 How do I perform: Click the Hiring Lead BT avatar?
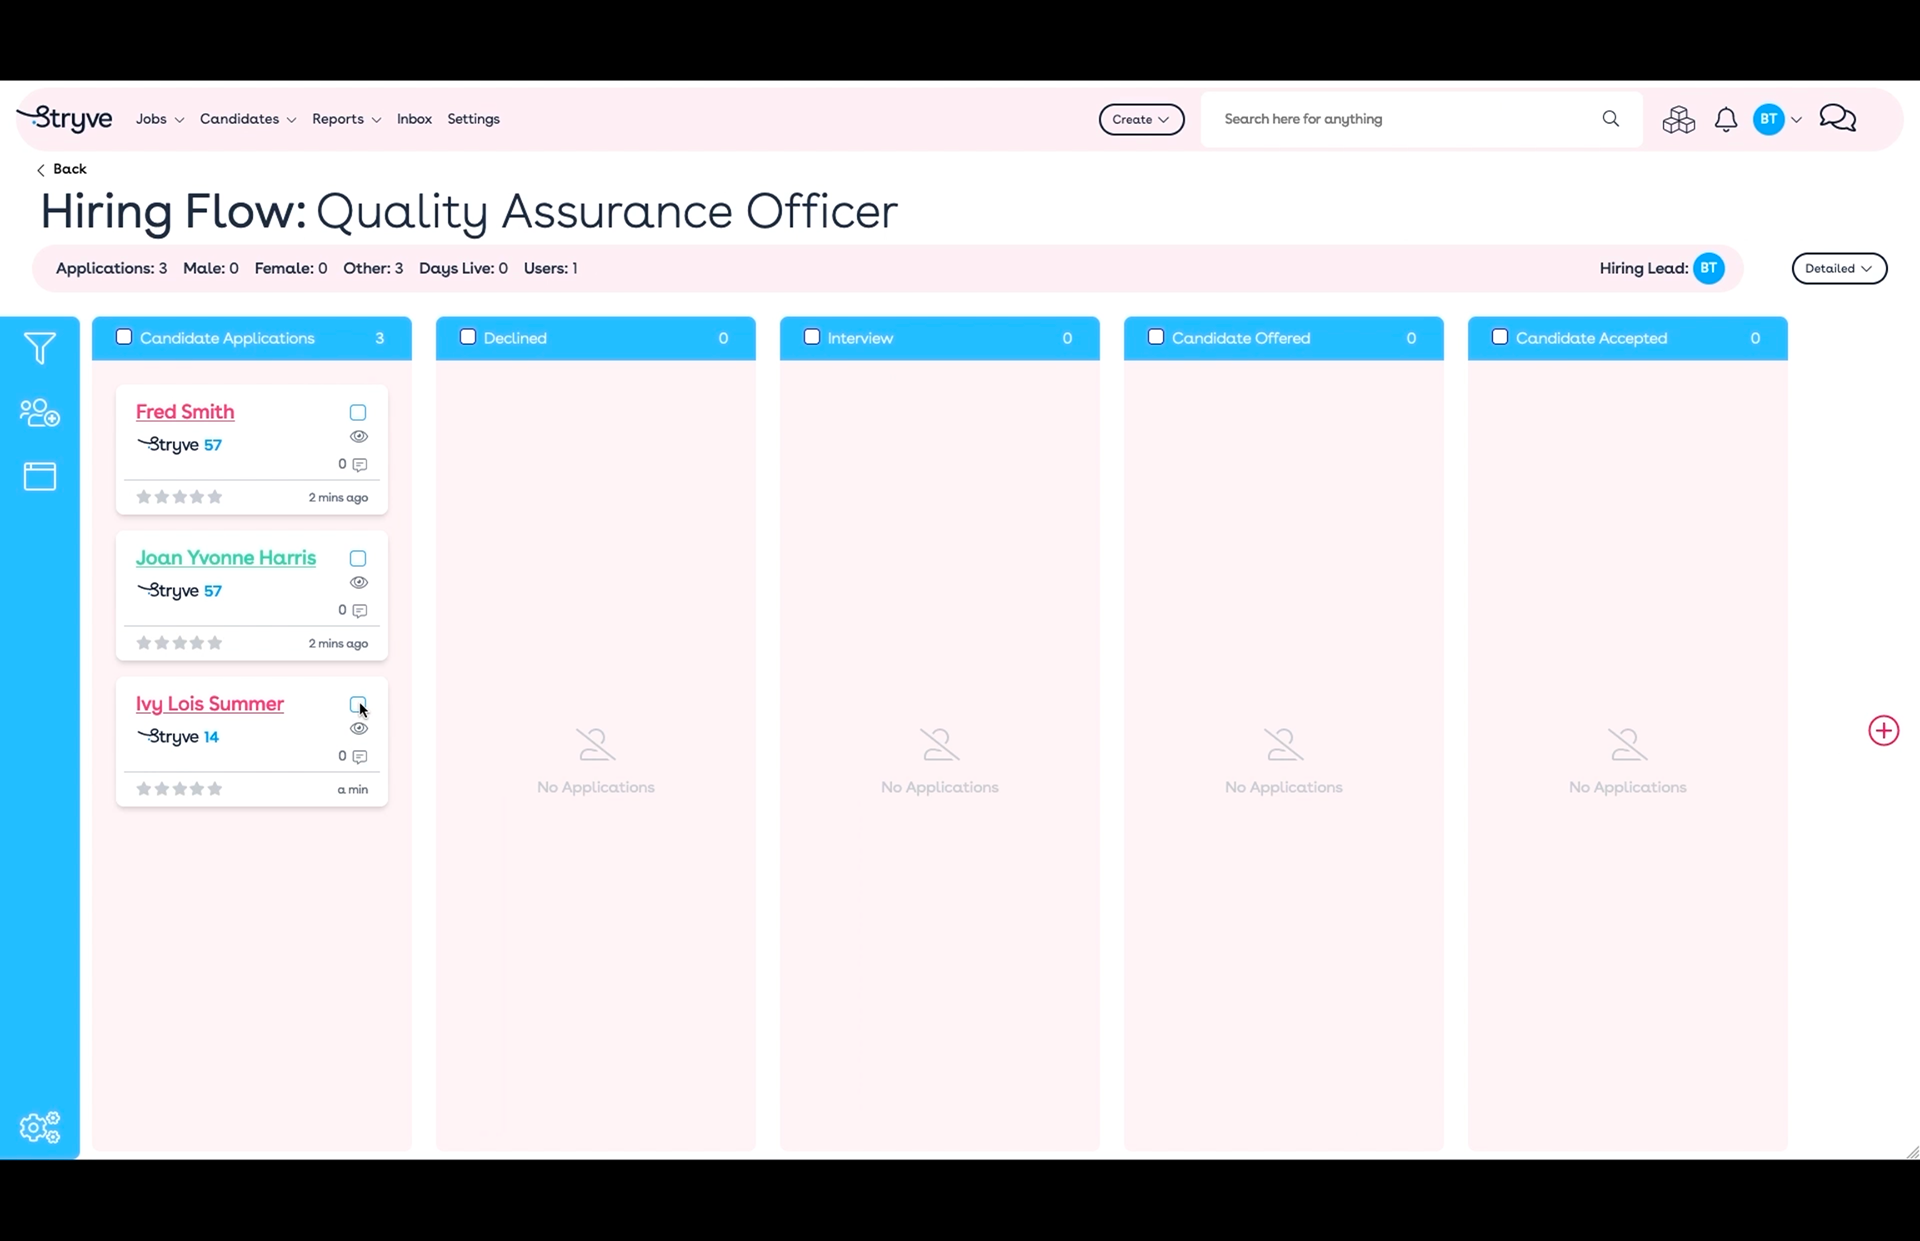[x=1708, y=268]
